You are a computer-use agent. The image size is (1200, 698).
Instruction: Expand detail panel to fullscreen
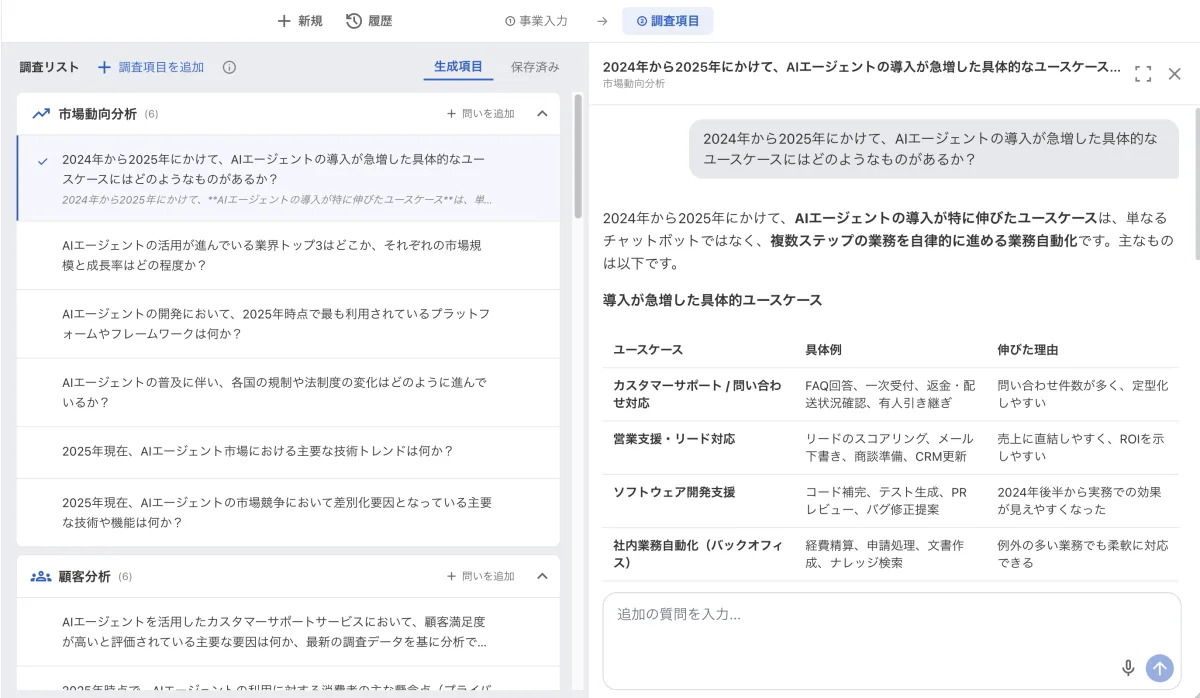tap(1143, 74)
